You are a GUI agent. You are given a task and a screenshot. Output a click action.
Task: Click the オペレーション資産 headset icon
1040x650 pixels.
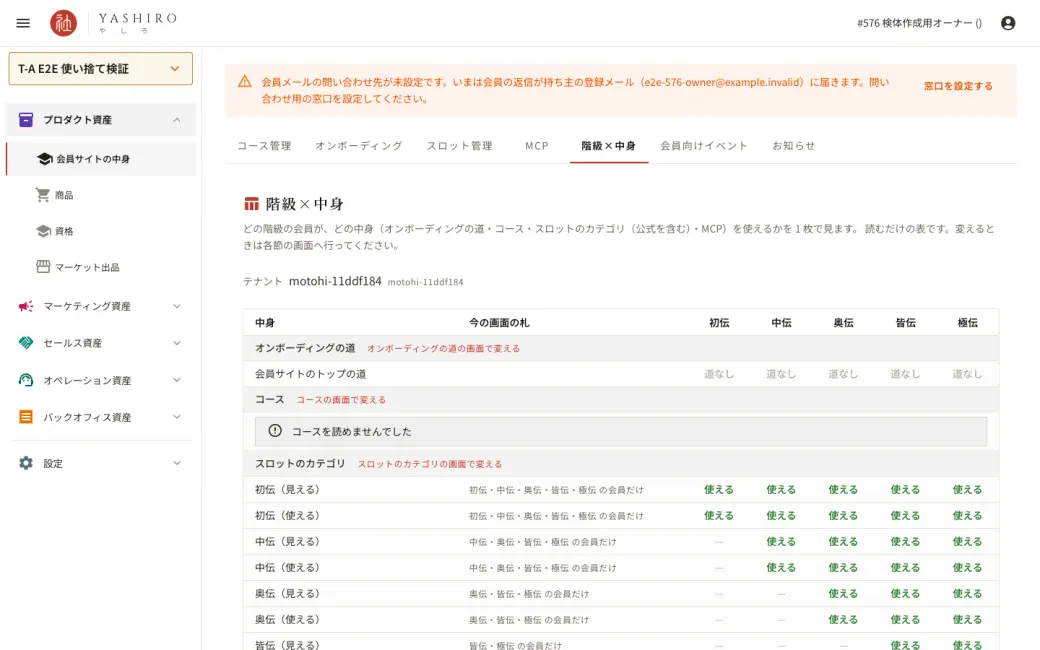(x=26, y=380)
